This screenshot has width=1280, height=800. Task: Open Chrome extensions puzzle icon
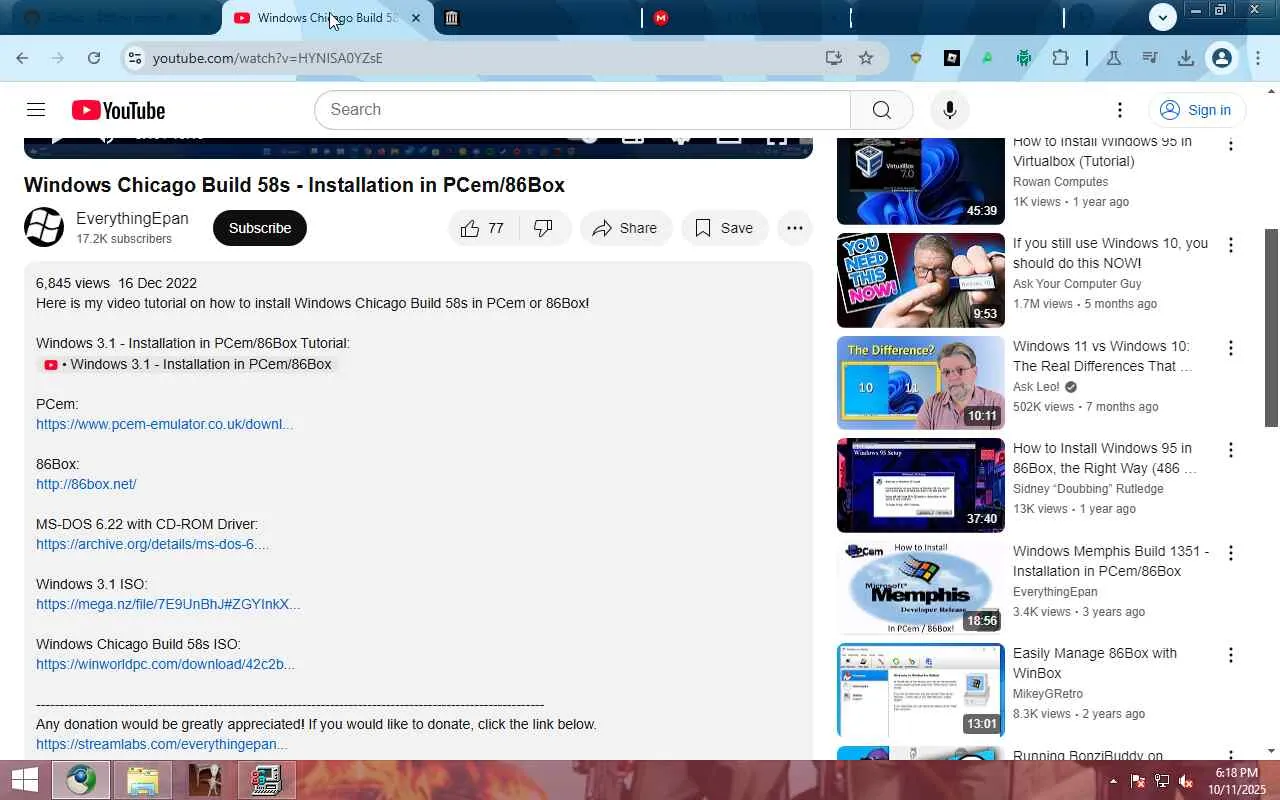point(1060,58)
